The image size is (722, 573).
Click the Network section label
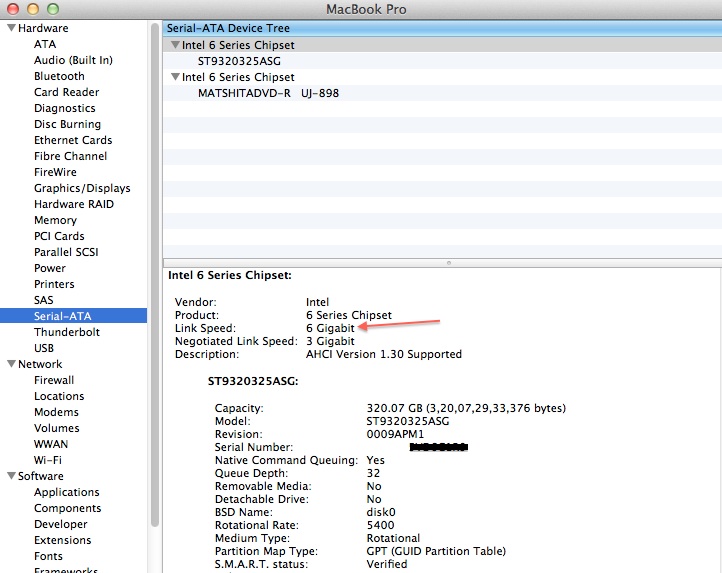[x=40, y=364]
